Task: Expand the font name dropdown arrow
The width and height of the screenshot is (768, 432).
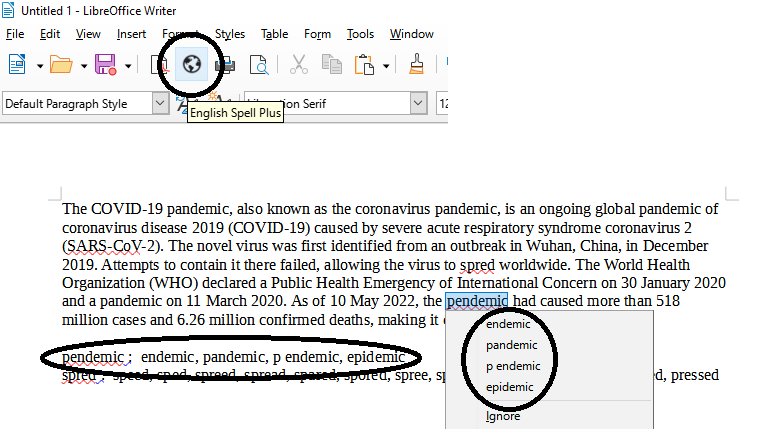Action: point(418,104)
